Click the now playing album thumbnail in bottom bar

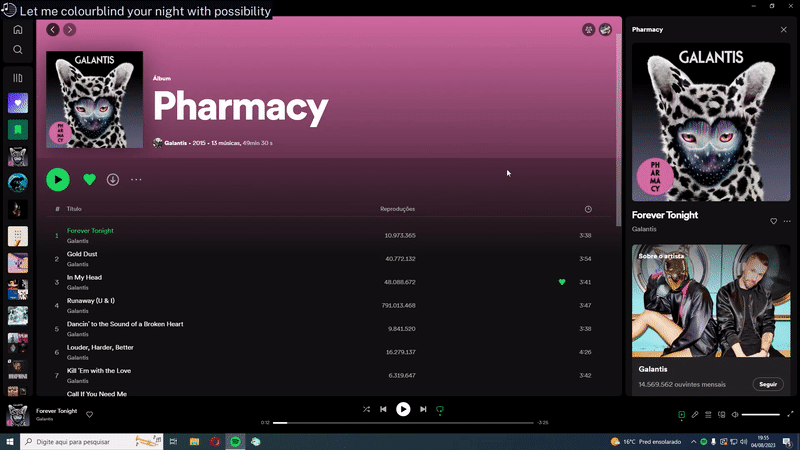[18, 414]
